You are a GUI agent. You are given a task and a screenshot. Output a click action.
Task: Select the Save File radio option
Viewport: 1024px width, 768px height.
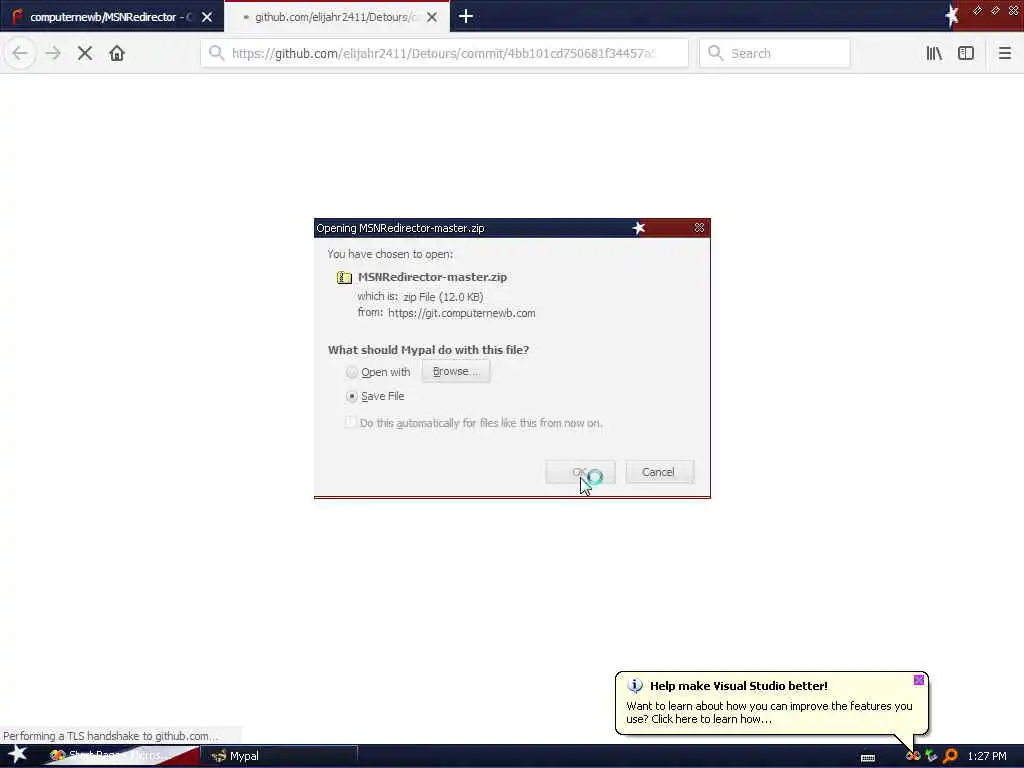[352, 396]
